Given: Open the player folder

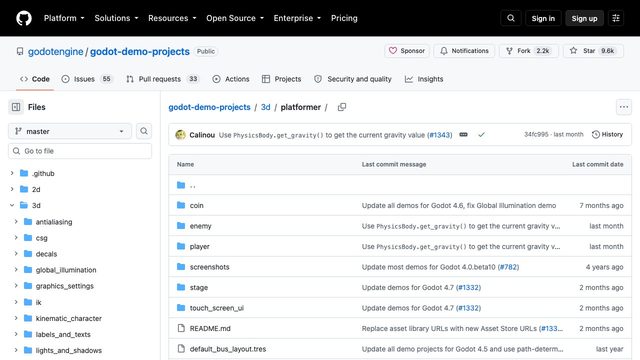Looking at the screenshot, I should pyautogui.click(x=200, y=246).
